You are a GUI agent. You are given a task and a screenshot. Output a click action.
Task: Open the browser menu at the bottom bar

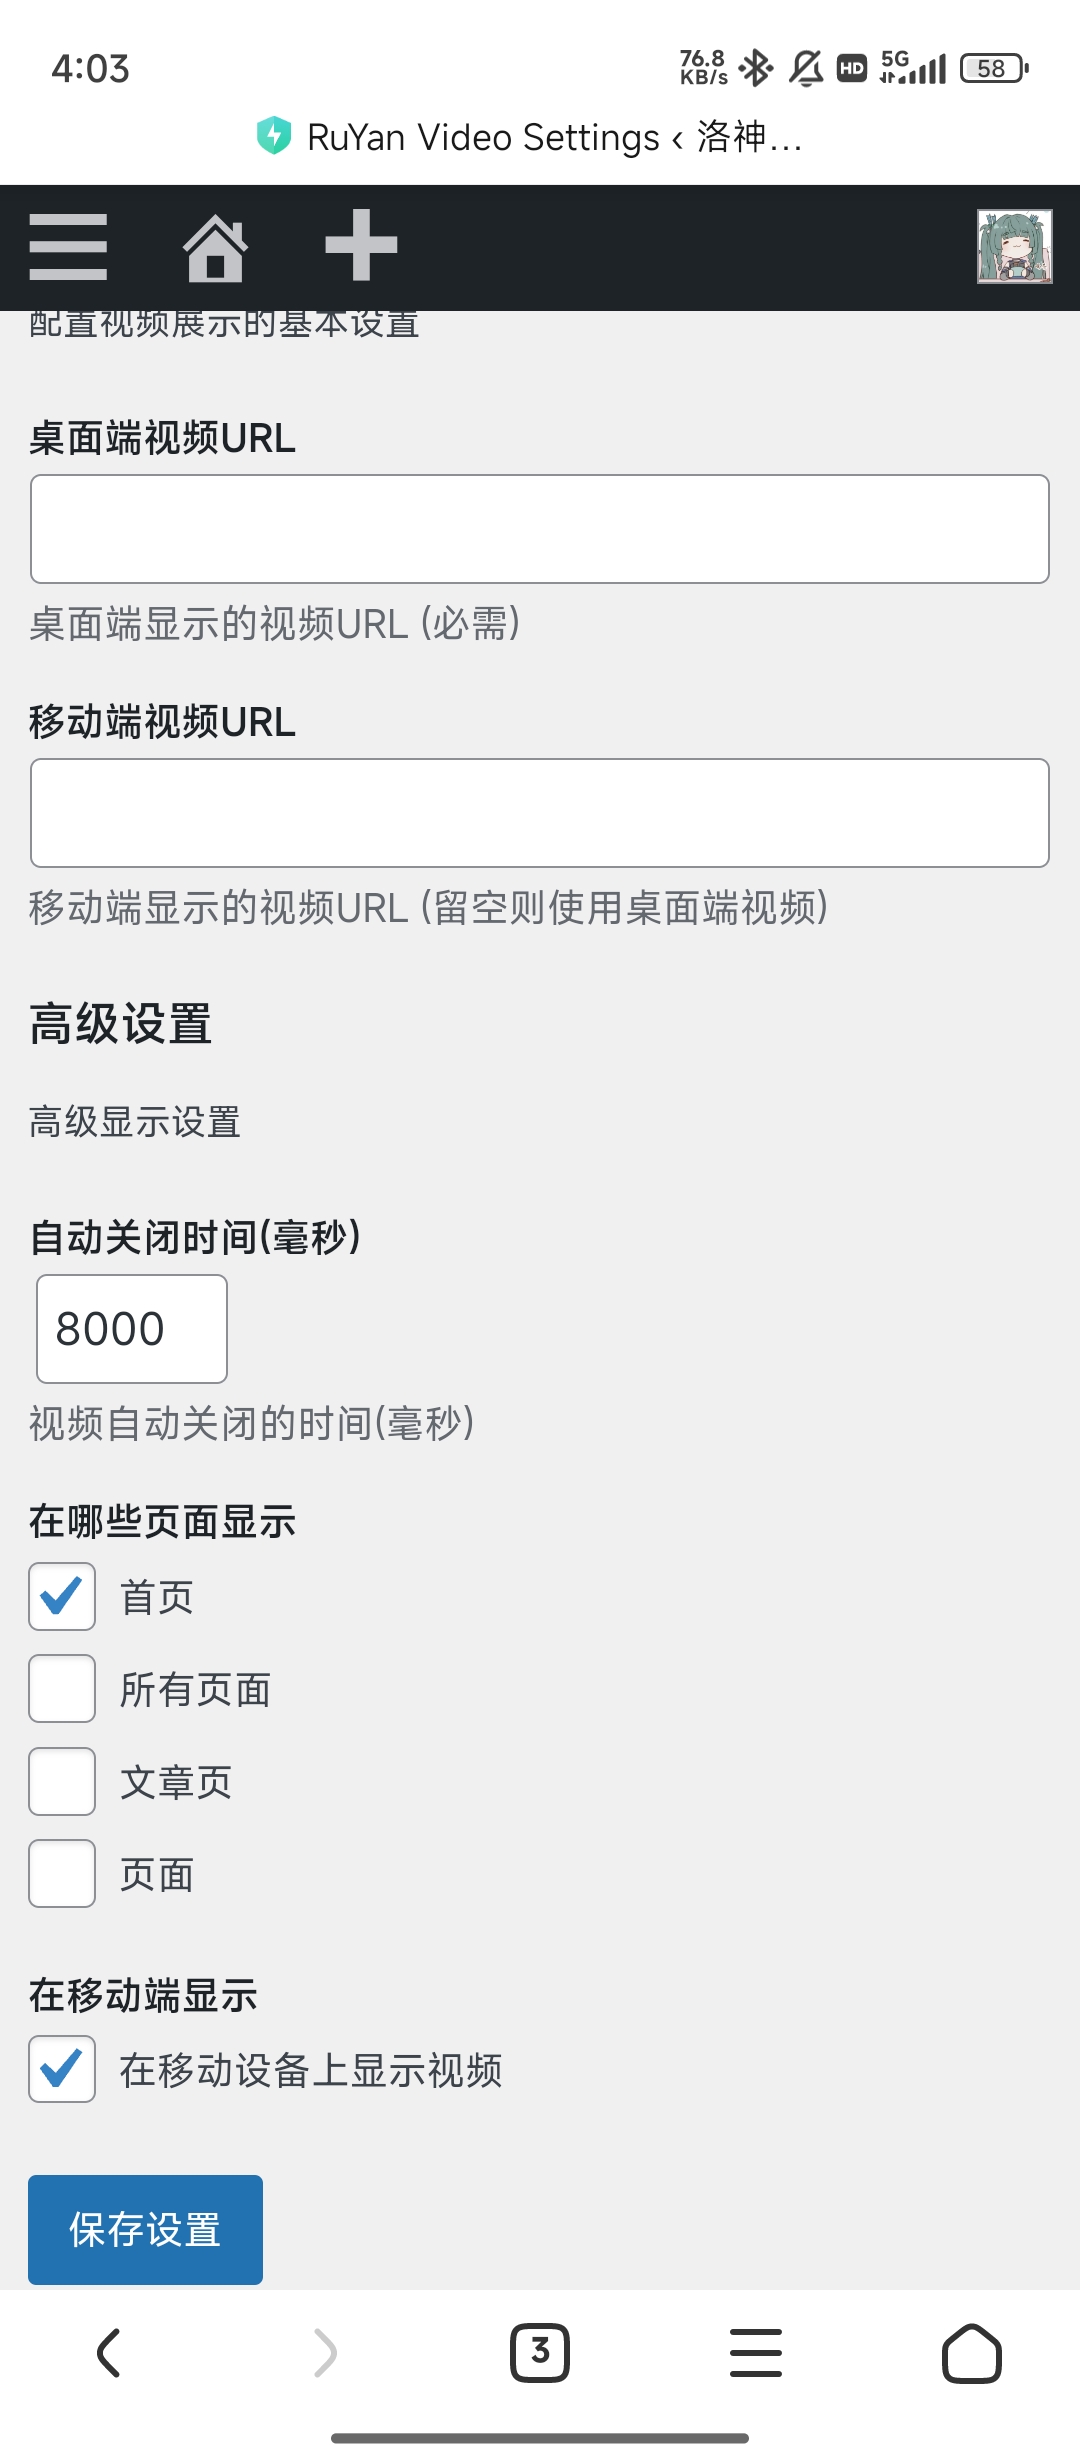coord(756,2352)
